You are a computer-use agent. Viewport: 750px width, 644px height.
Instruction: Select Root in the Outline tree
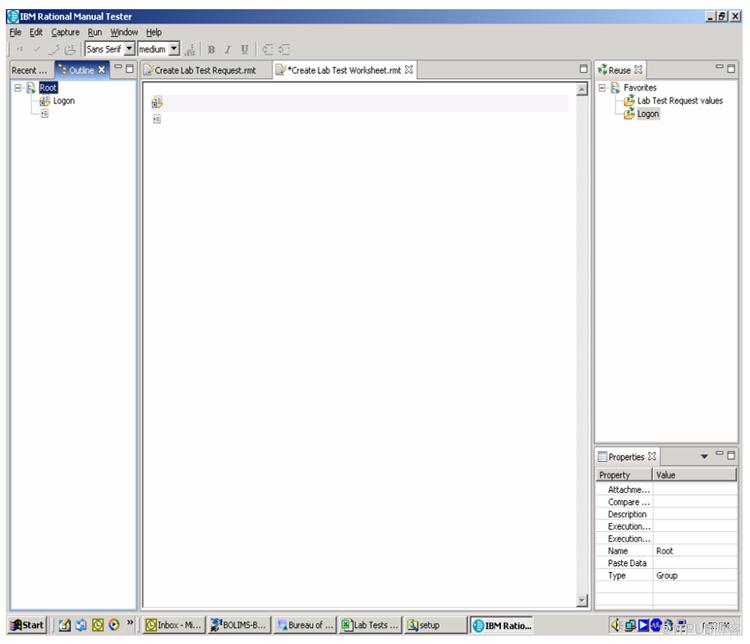[x=48, y=88]
